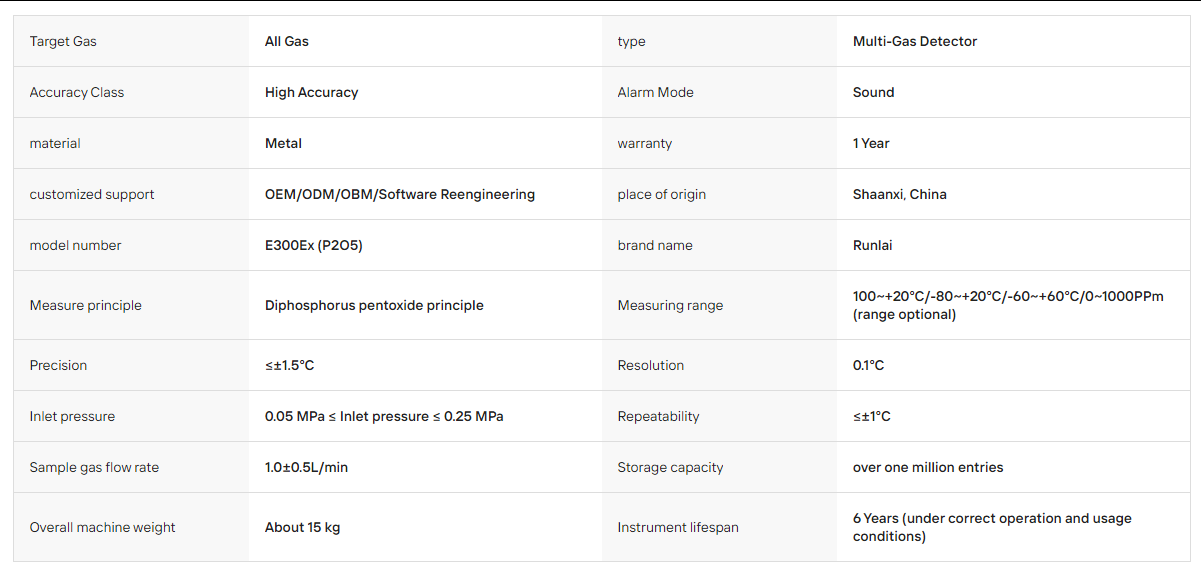
Task: Click the '0.05 MPa ≤ Inlet pressure ≤ 0.25 MPa' value
Action: click(384, 416)
